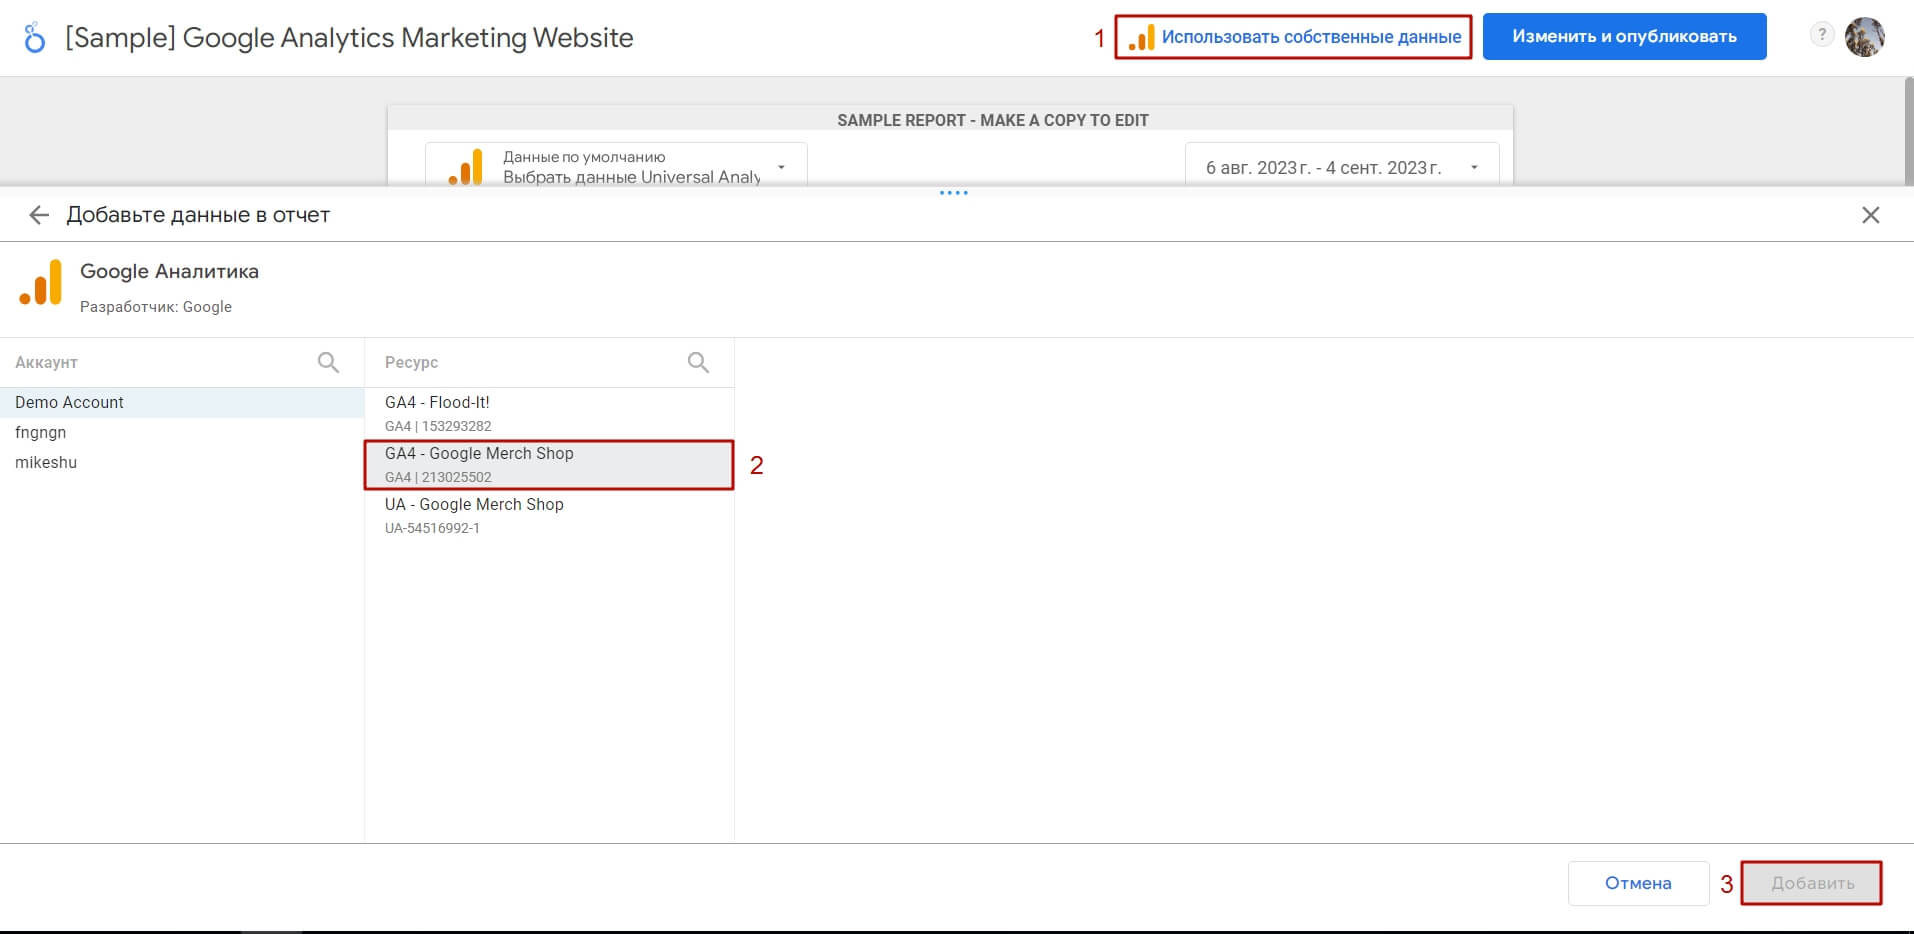Close the add data panel

point(1871,215)
